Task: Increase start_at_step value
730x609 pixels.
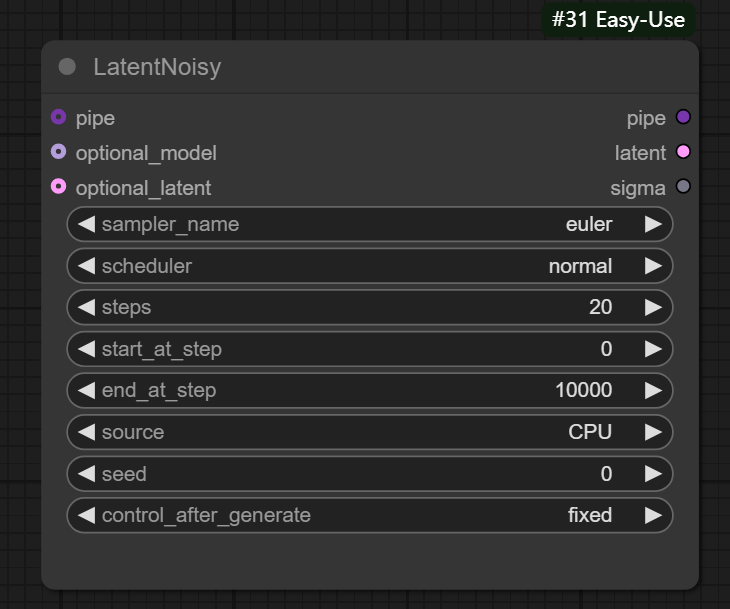Action: click(x=653, y=349)
